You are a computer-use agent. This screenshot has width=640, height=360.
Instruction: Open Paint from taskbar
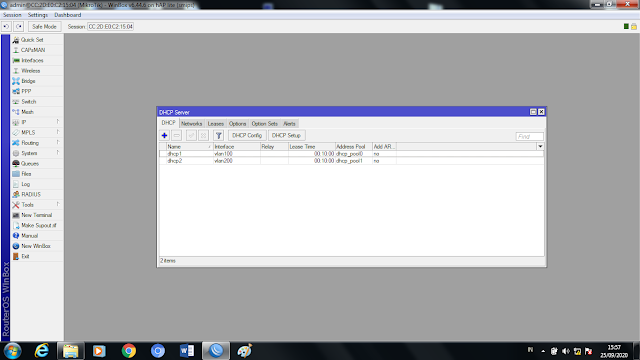click(244, 351)
